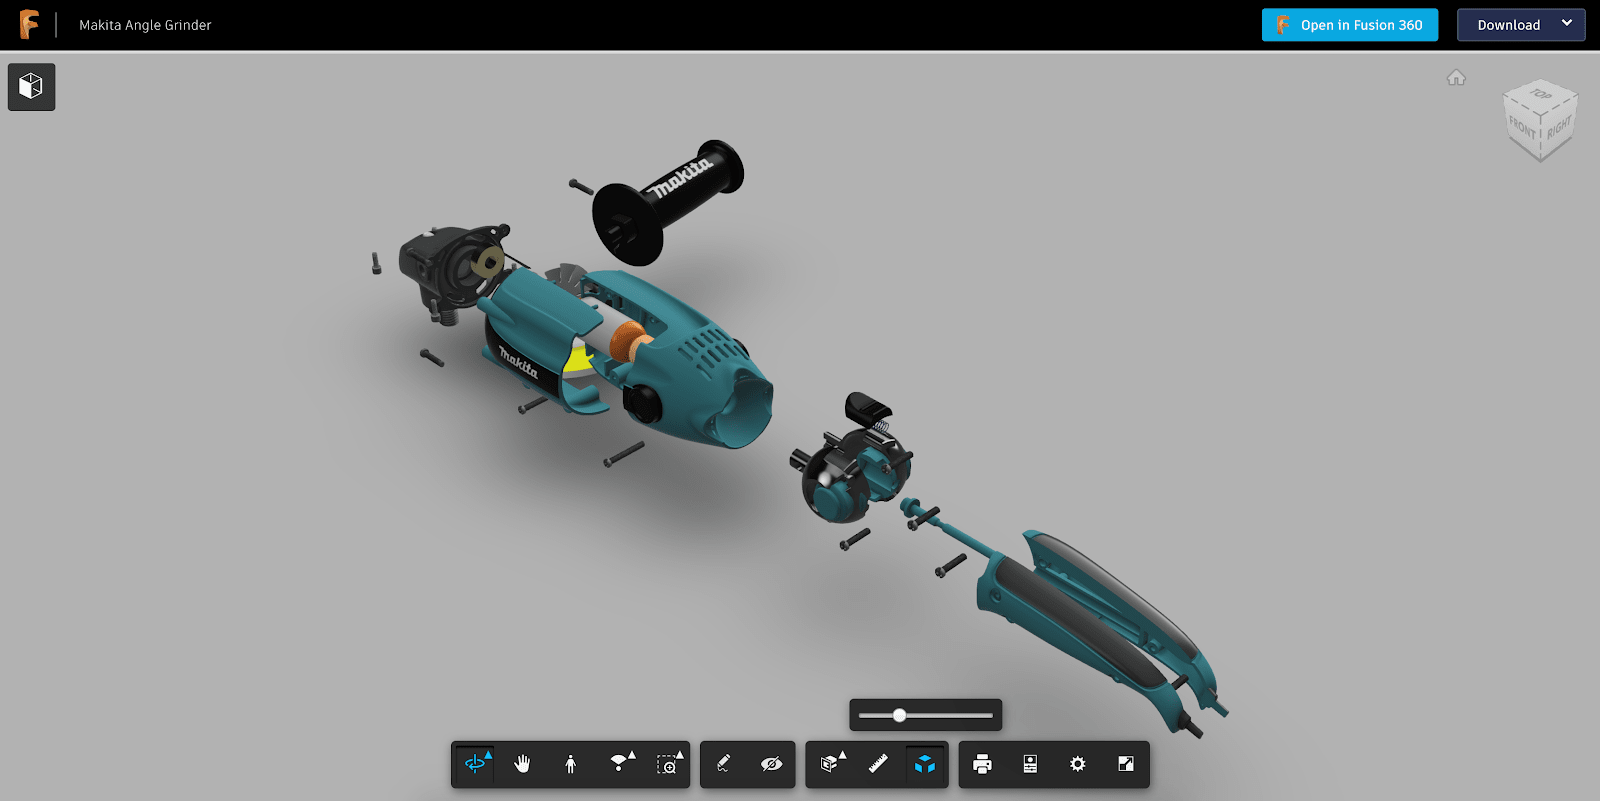
Task: Open the Section analysis tool
Action: pyautogui.click(x=830, y=764)
